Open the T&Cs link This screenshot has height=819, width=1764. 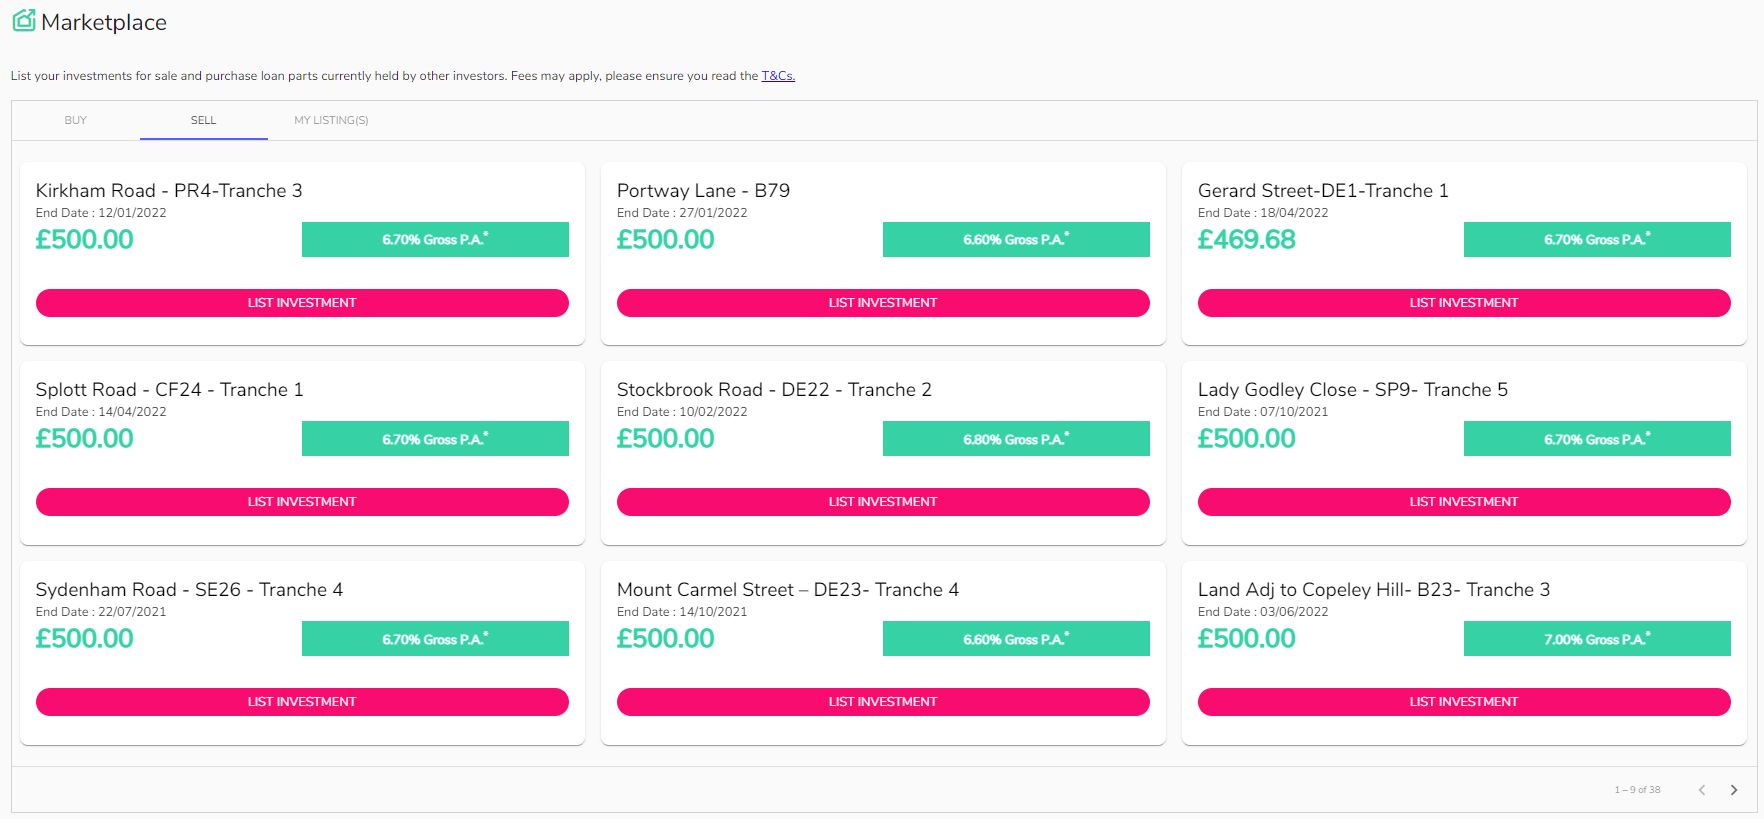778,76
